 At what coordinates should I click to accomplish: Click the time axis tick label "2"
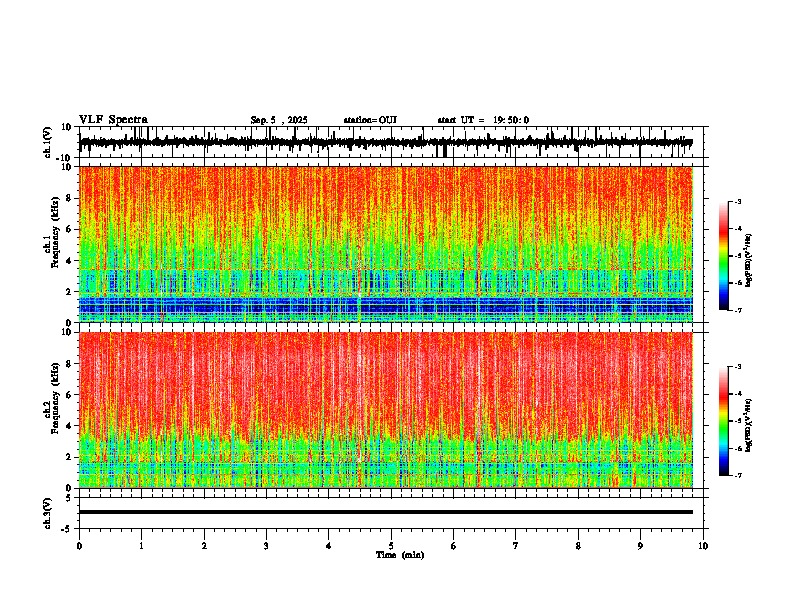[x=204, y=546]
